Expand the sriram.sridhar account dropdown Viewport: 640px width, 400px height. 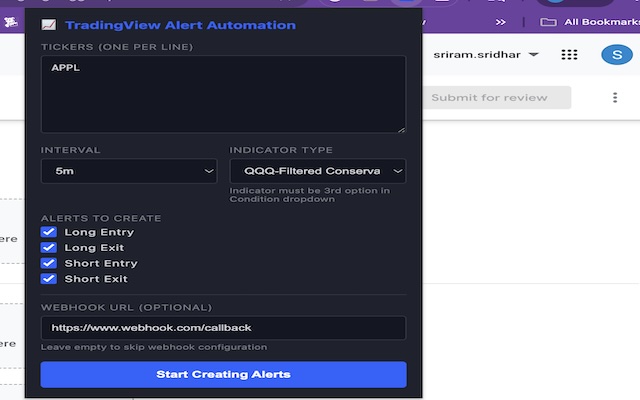click(486, 55)
